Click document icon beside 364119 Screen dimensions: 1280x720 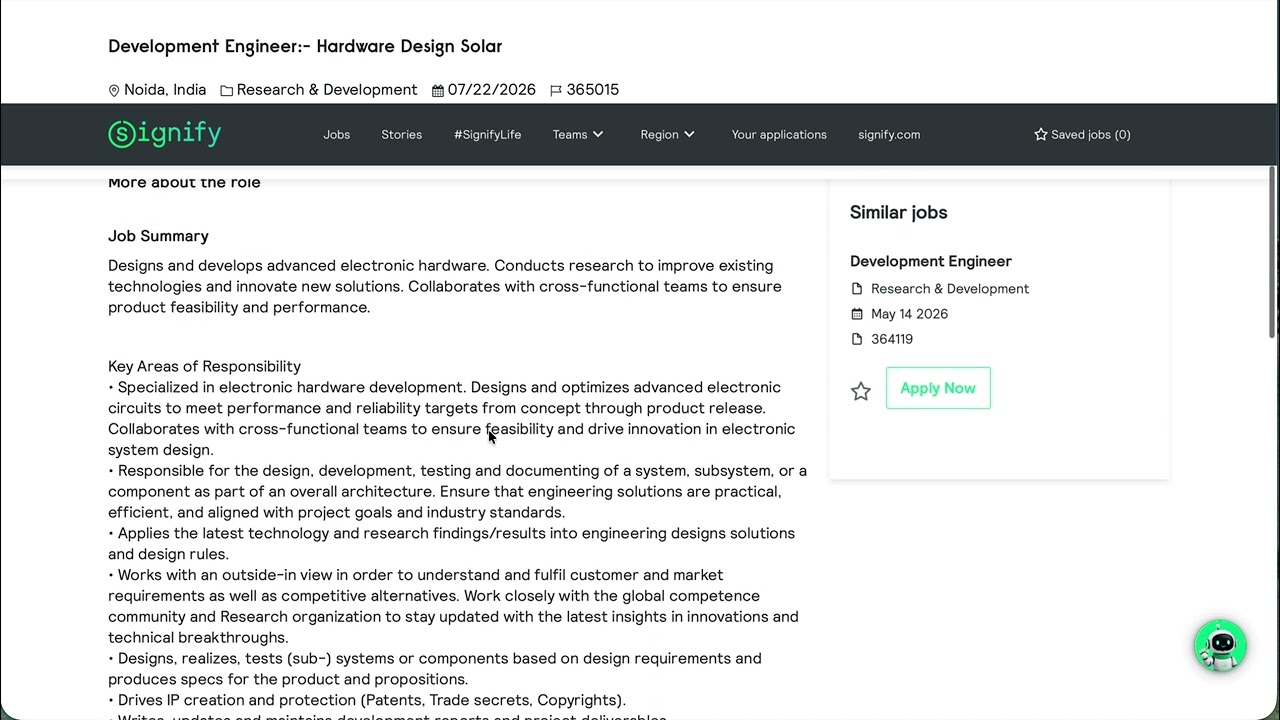[x=857, y=339]
